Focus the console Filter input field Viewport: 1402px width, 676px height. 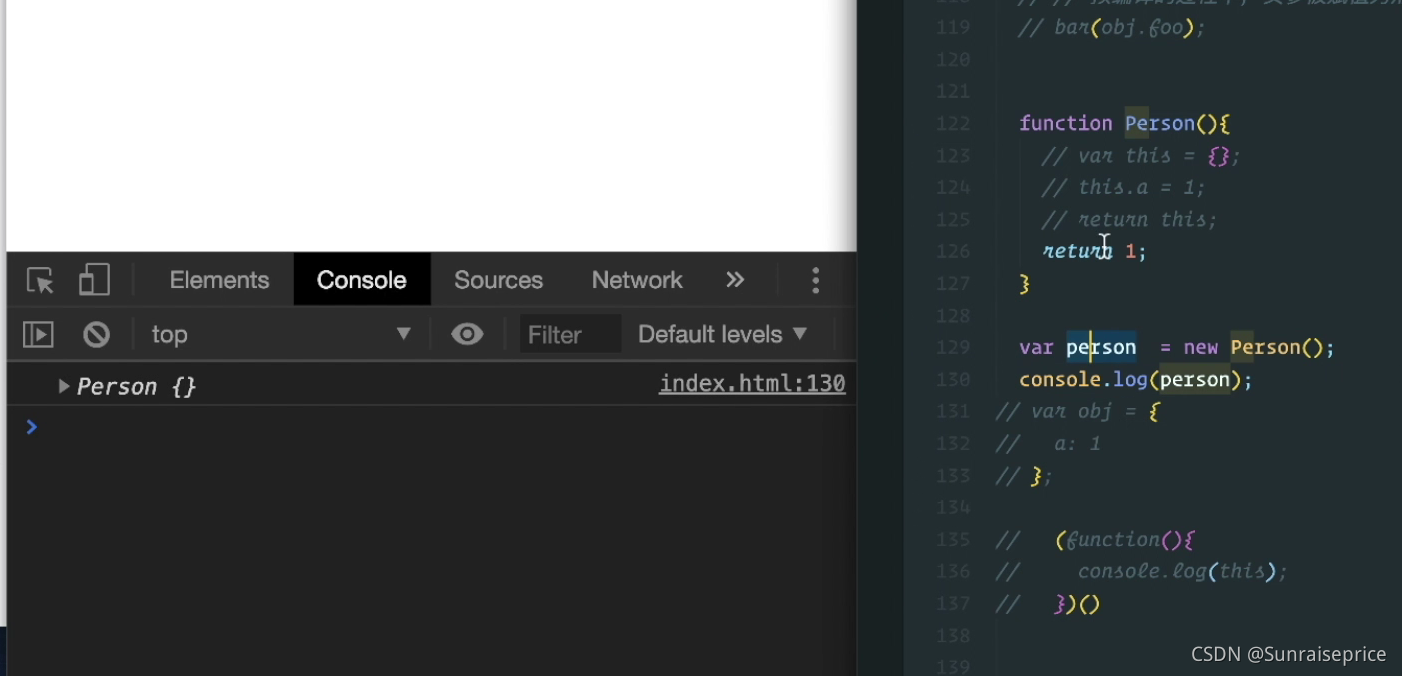570,334
